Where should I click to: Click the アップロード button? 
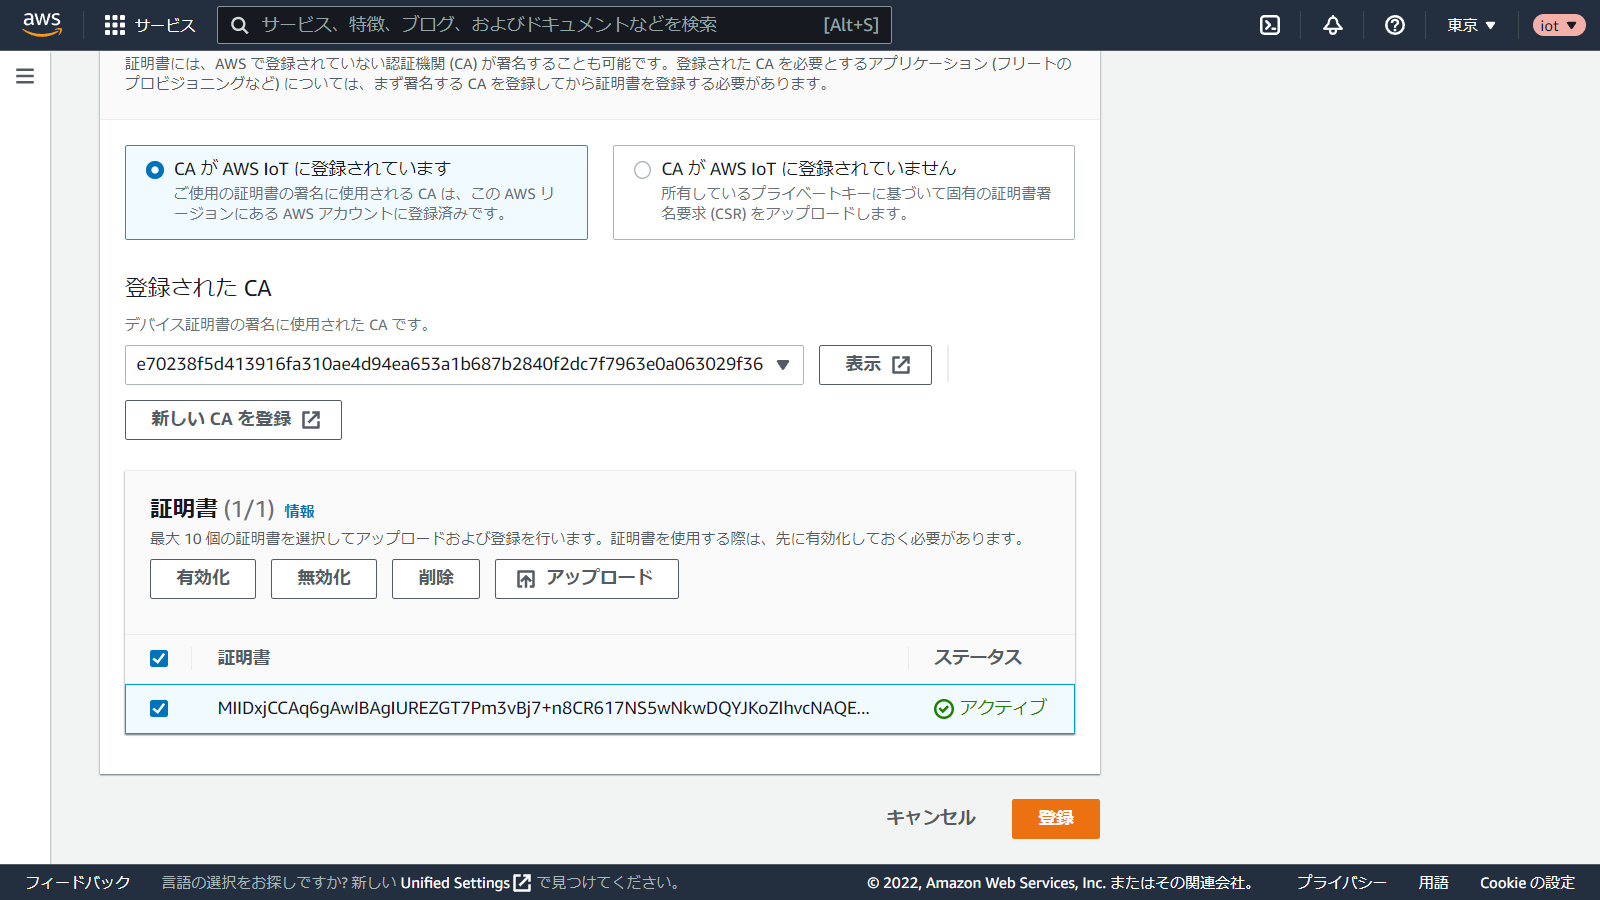tap(586, 579)
